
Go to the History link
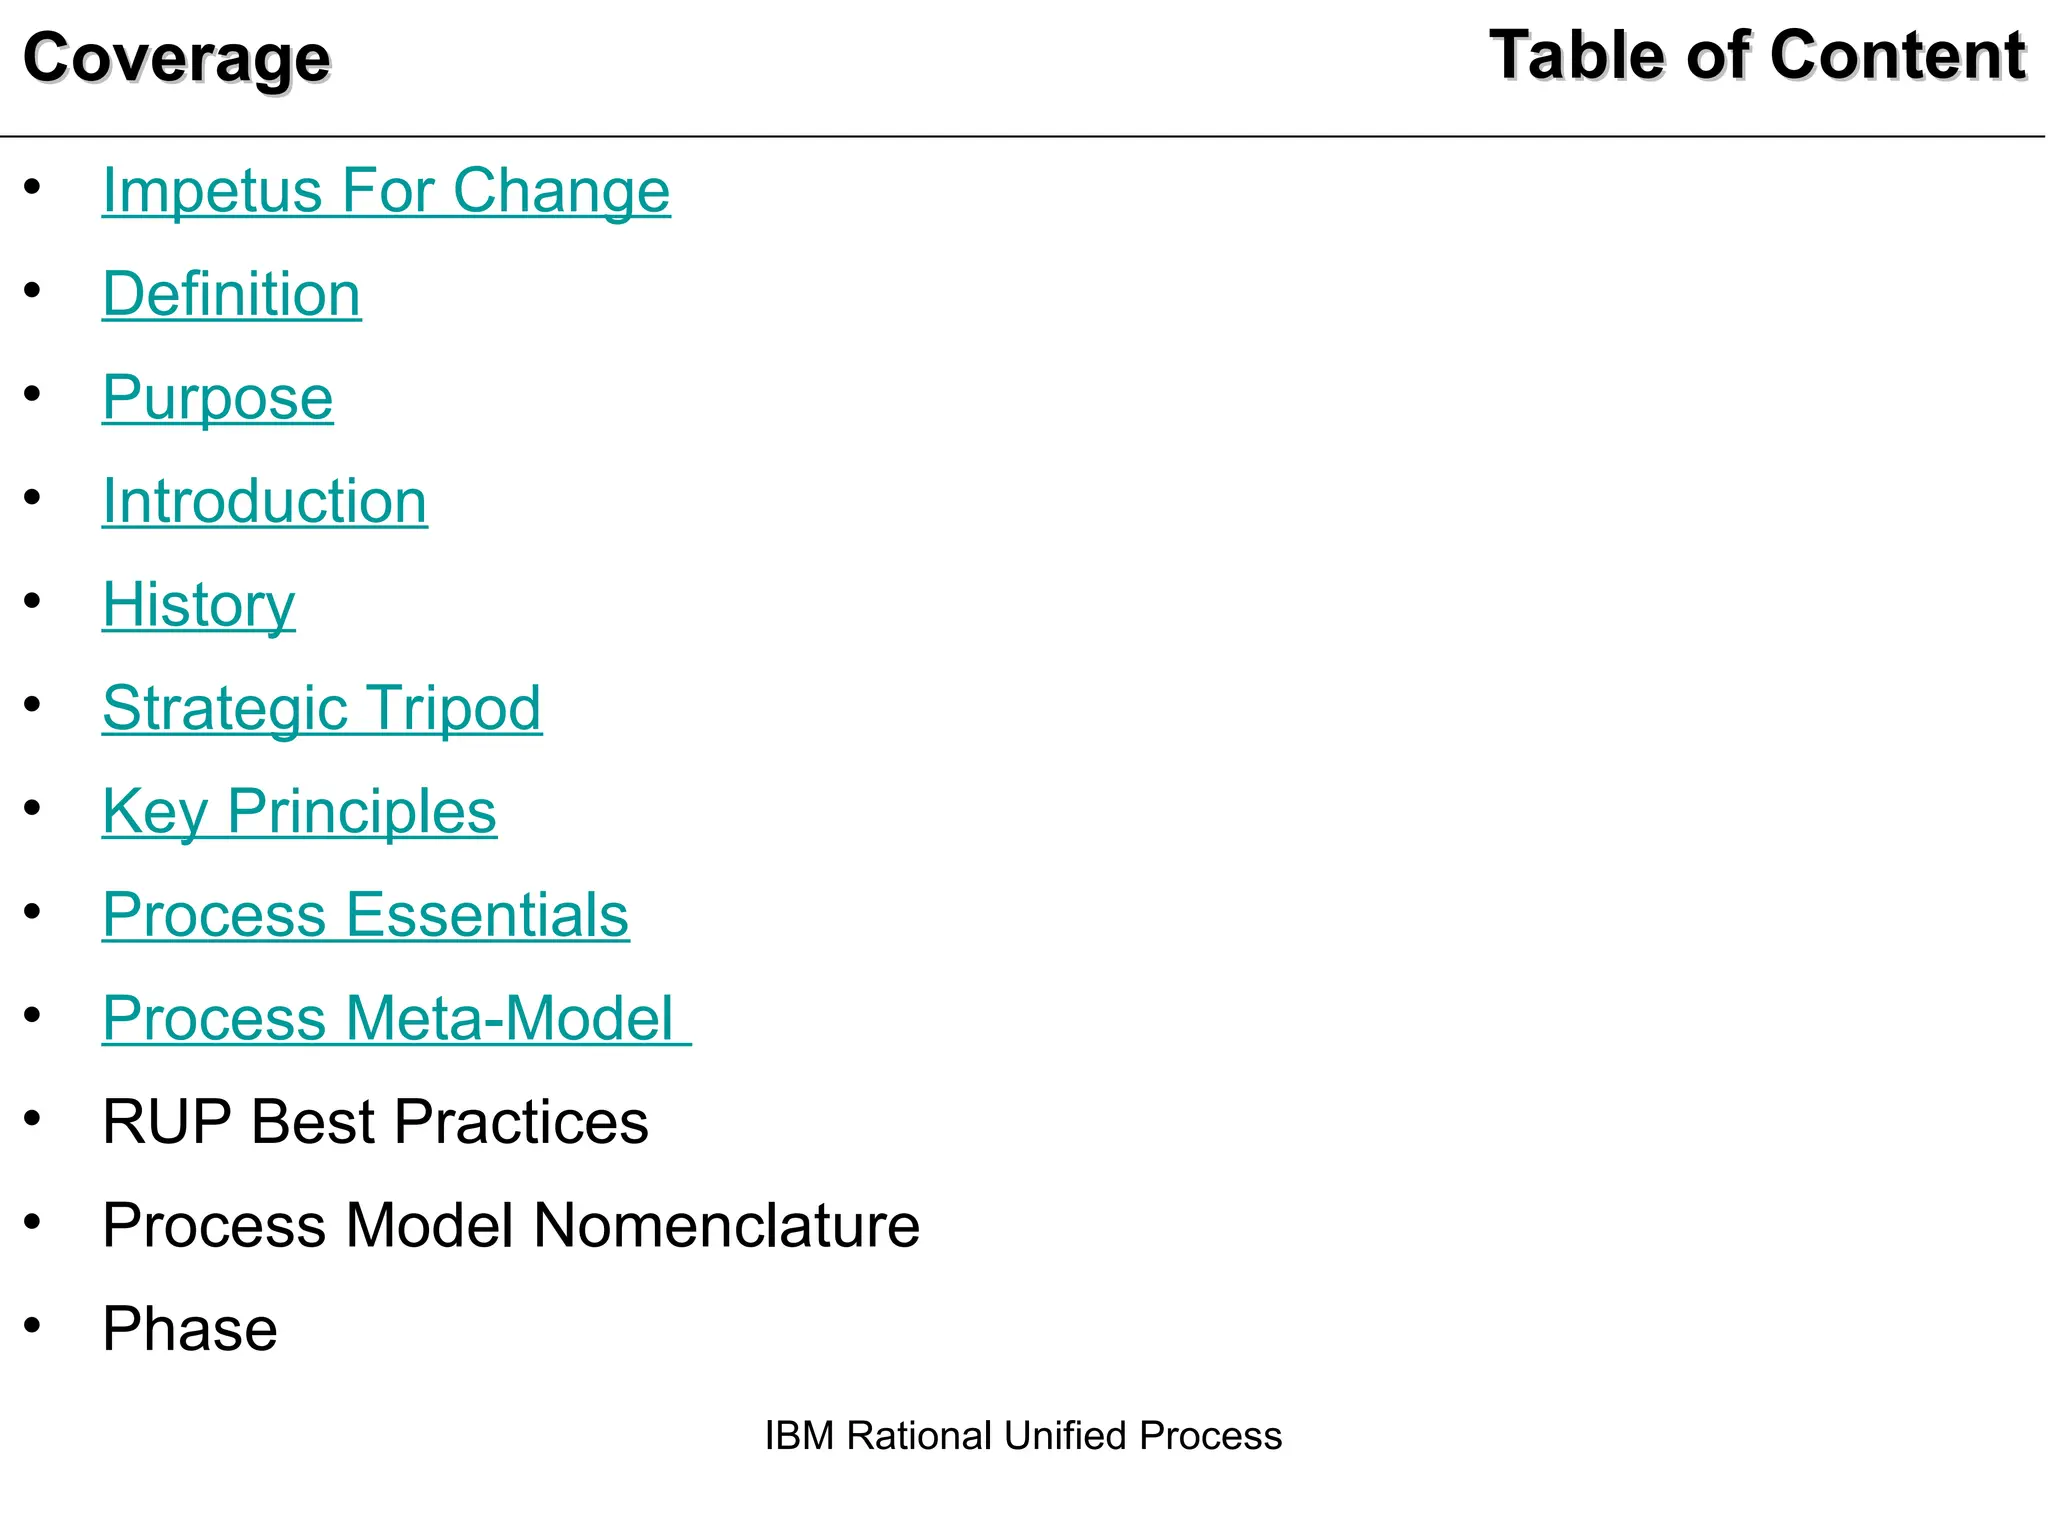199,605
